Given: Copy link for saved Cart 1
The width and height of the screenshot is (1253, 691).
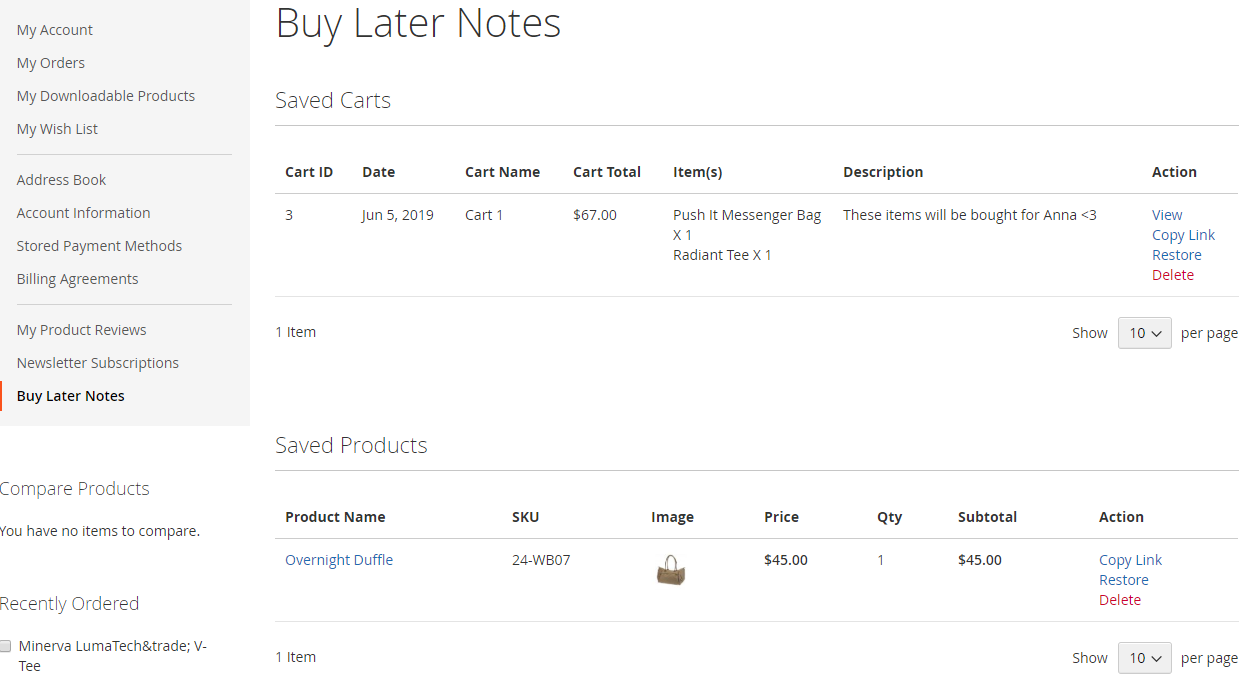Looking at the screenshot, I should tap(1183, 235).
